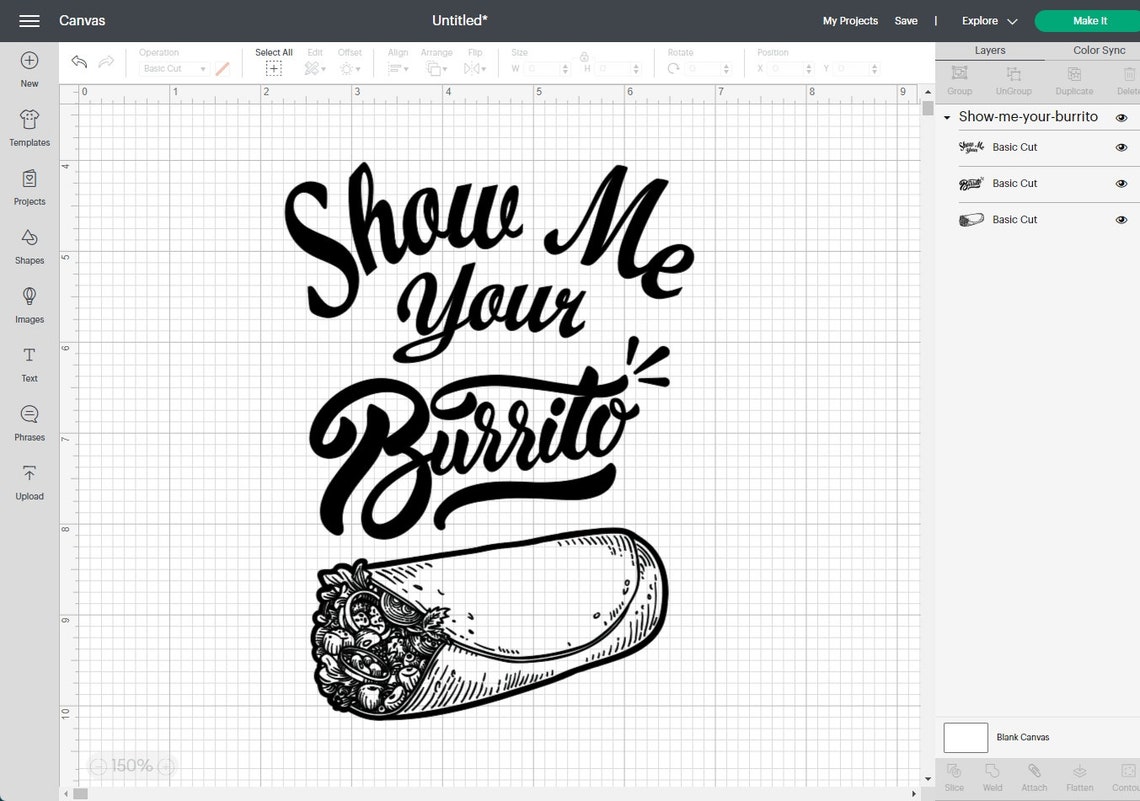Screen dimensions: 1140x801
Task: Click the Blank Canvas color swatch
Action: (965, 737)
